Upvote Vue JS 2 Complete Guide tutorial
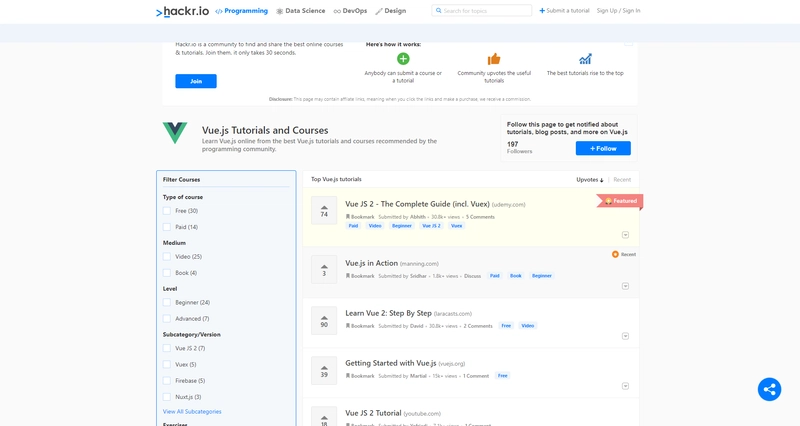Viewport: 800px width, 426px height. click(324, 210)
